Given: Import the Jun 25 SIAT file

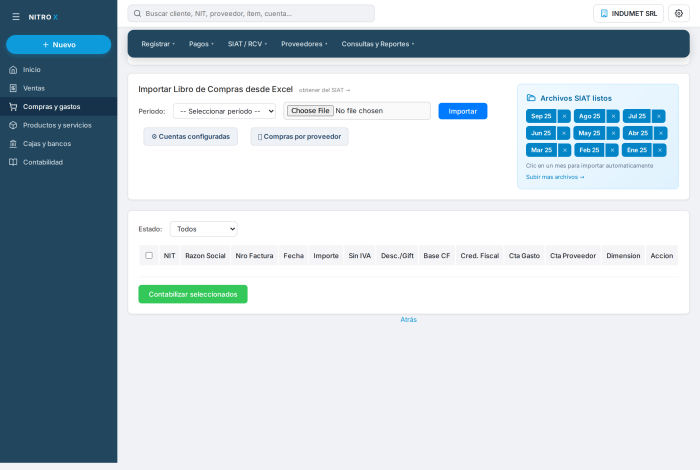Looking at the screenshot, I should [541, 133].
